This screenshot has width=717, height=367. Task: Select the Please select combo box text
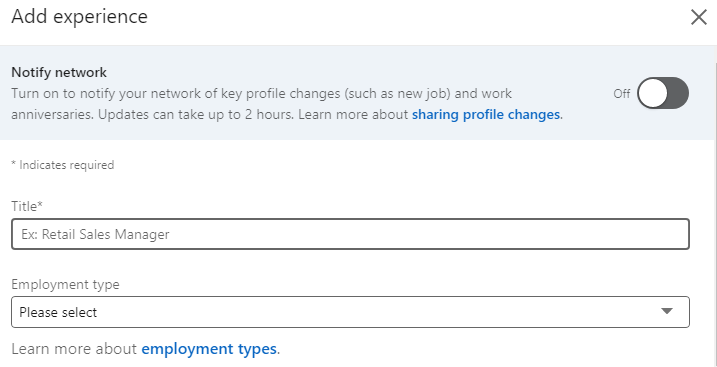point(58,313)
